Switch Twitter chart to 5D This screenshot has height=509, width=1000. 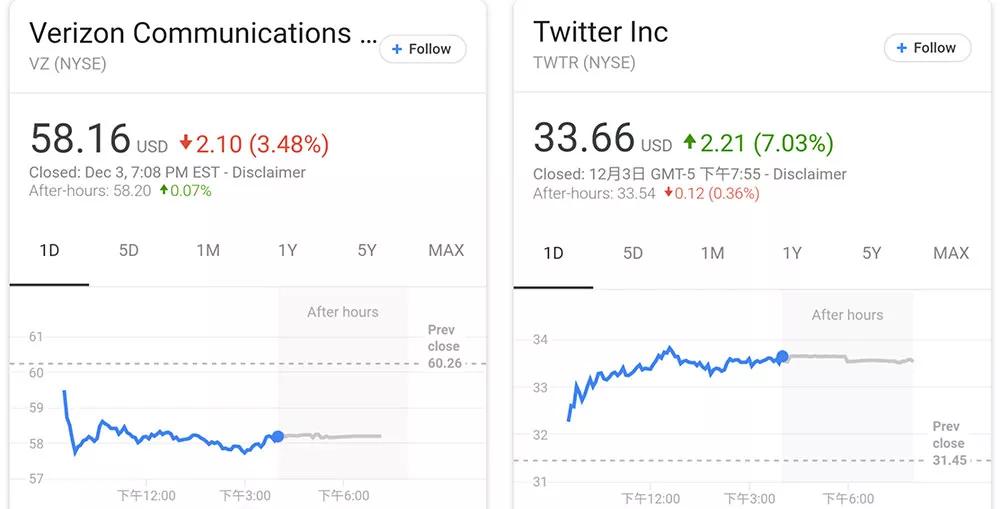(x=633, y=253)
